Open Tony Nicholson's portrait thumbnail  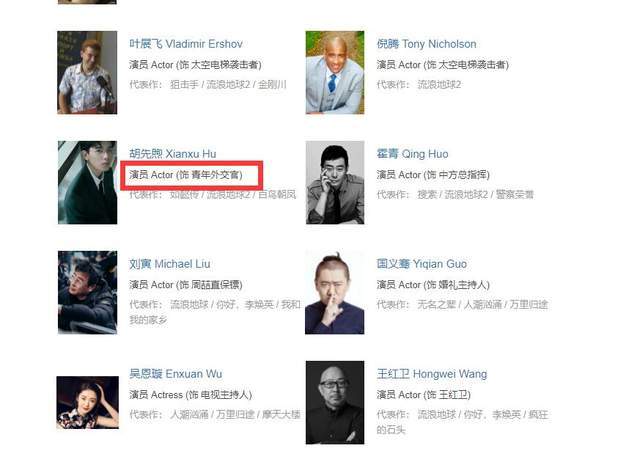pyautogui.click(x=335, y=72)
